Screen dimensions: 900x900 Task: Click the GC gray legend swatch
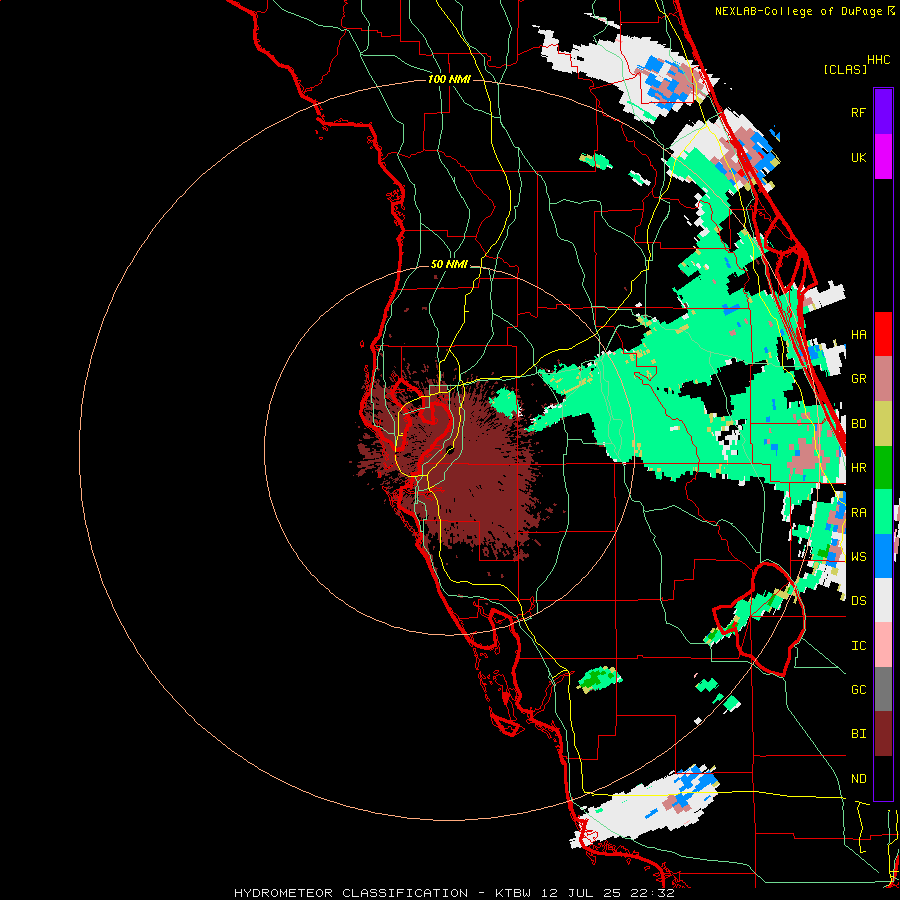point(883,689)
